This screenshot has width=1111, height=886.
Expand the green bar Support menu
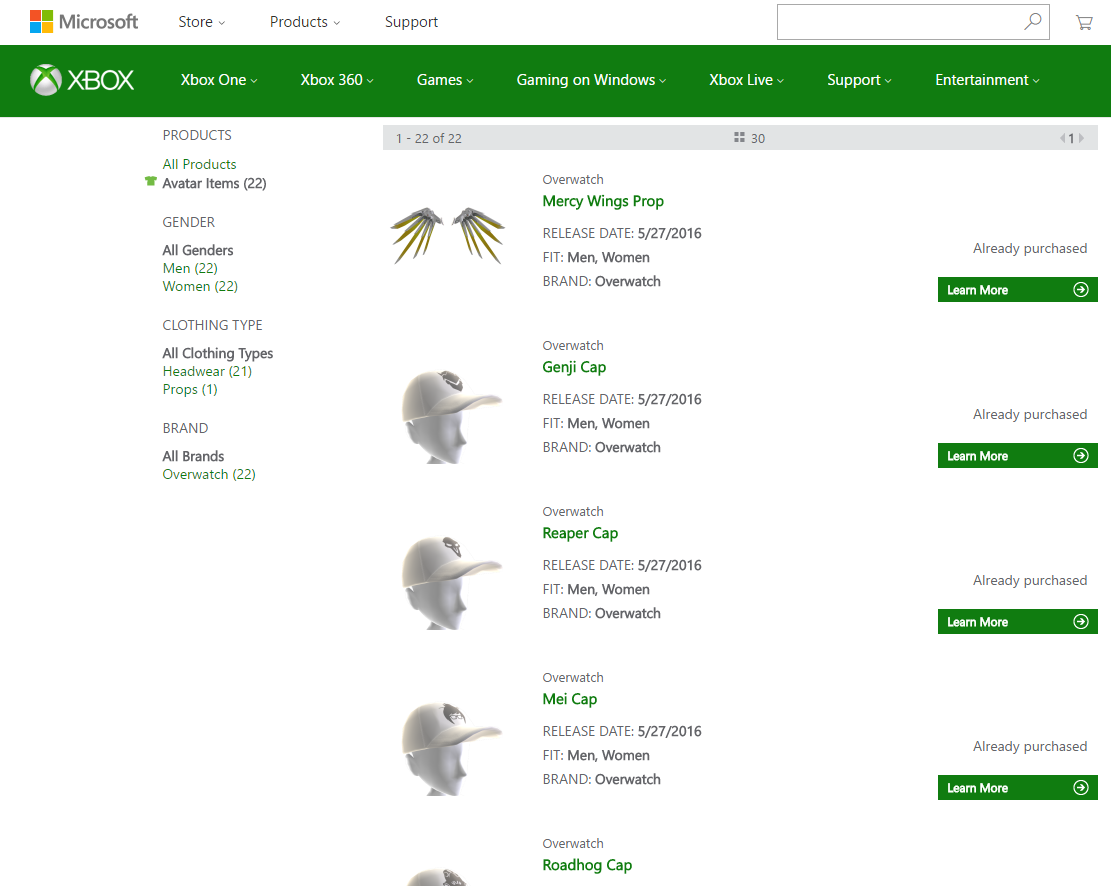coord(859,80)
